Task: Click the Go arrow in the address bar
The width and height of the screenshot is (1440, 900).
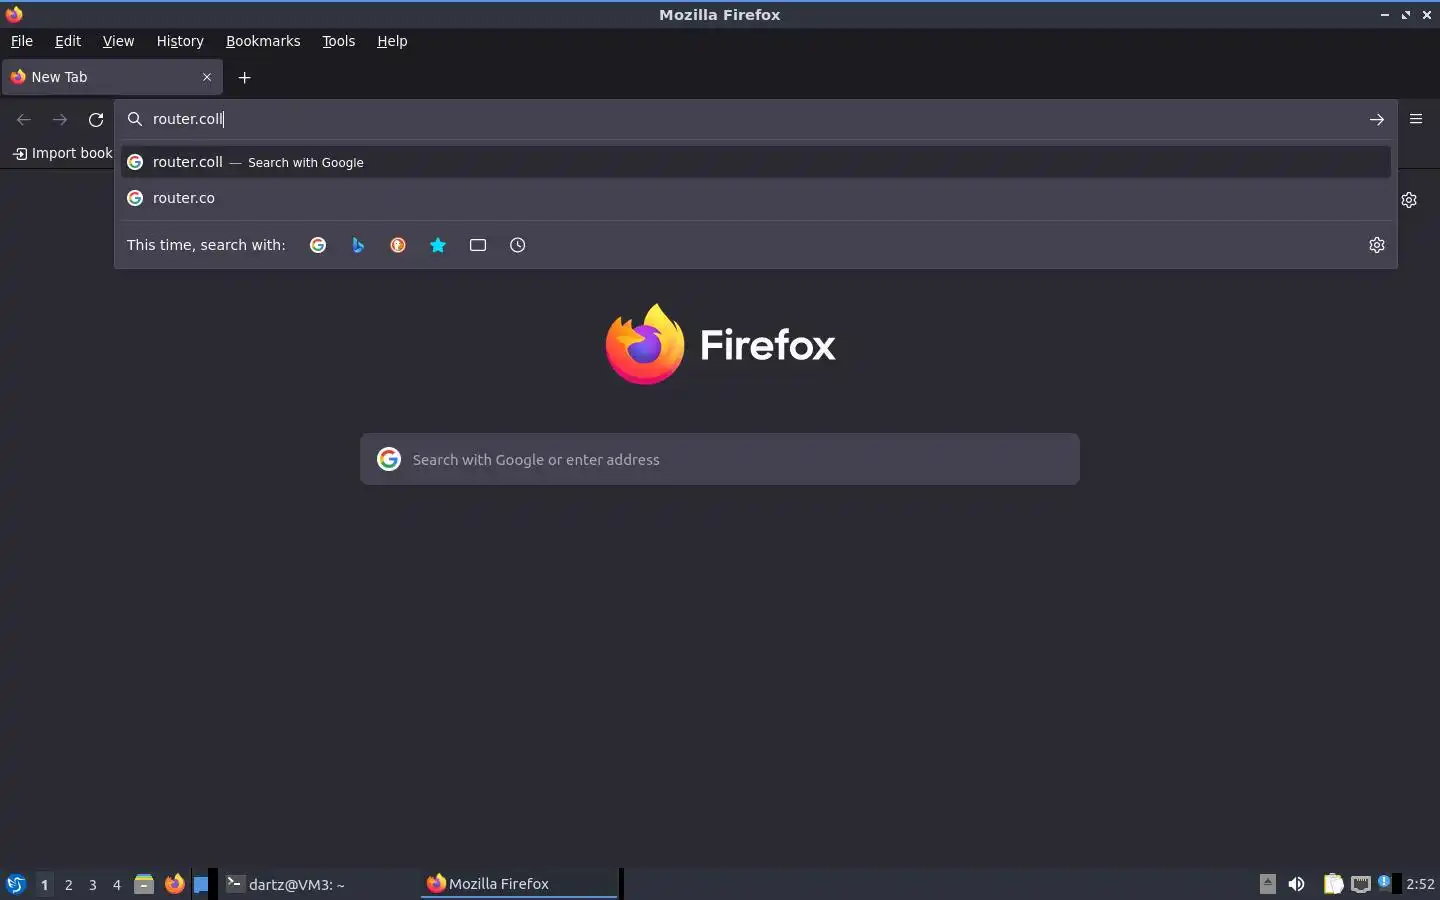Action: (1377, 119)
